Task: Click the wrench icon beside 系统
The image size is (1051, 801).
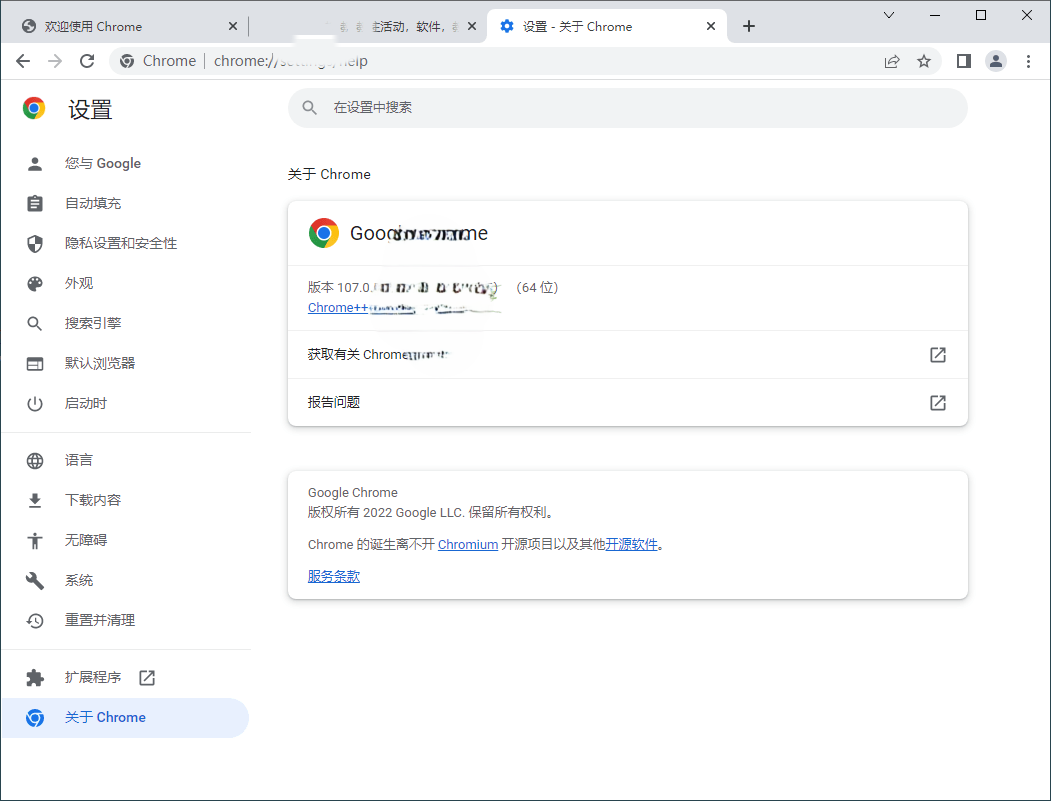Action: tap(35, 580)
